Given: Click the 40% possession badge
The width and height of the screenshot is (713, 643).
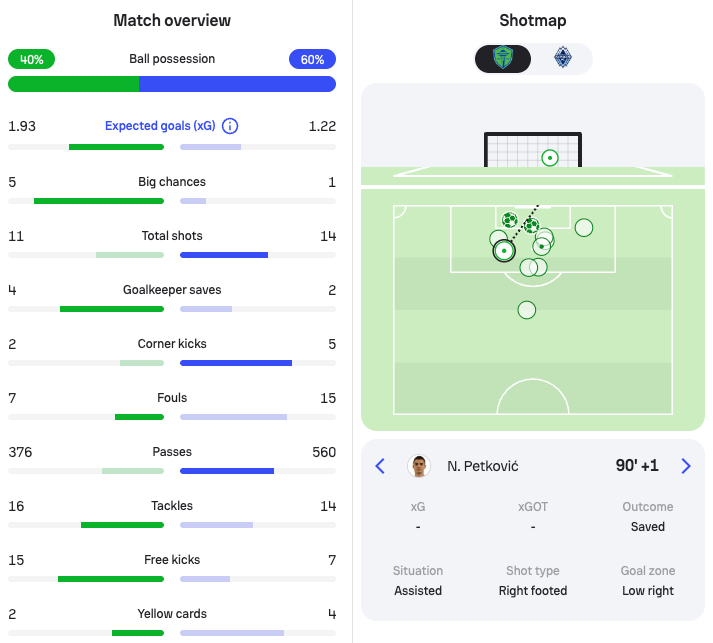Looking at the screenshot, I should [x=32, y=59].
